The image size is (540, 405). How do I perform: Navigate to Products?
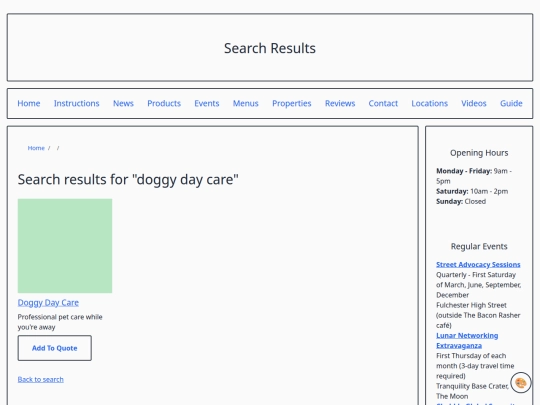(x=164, y=103)
